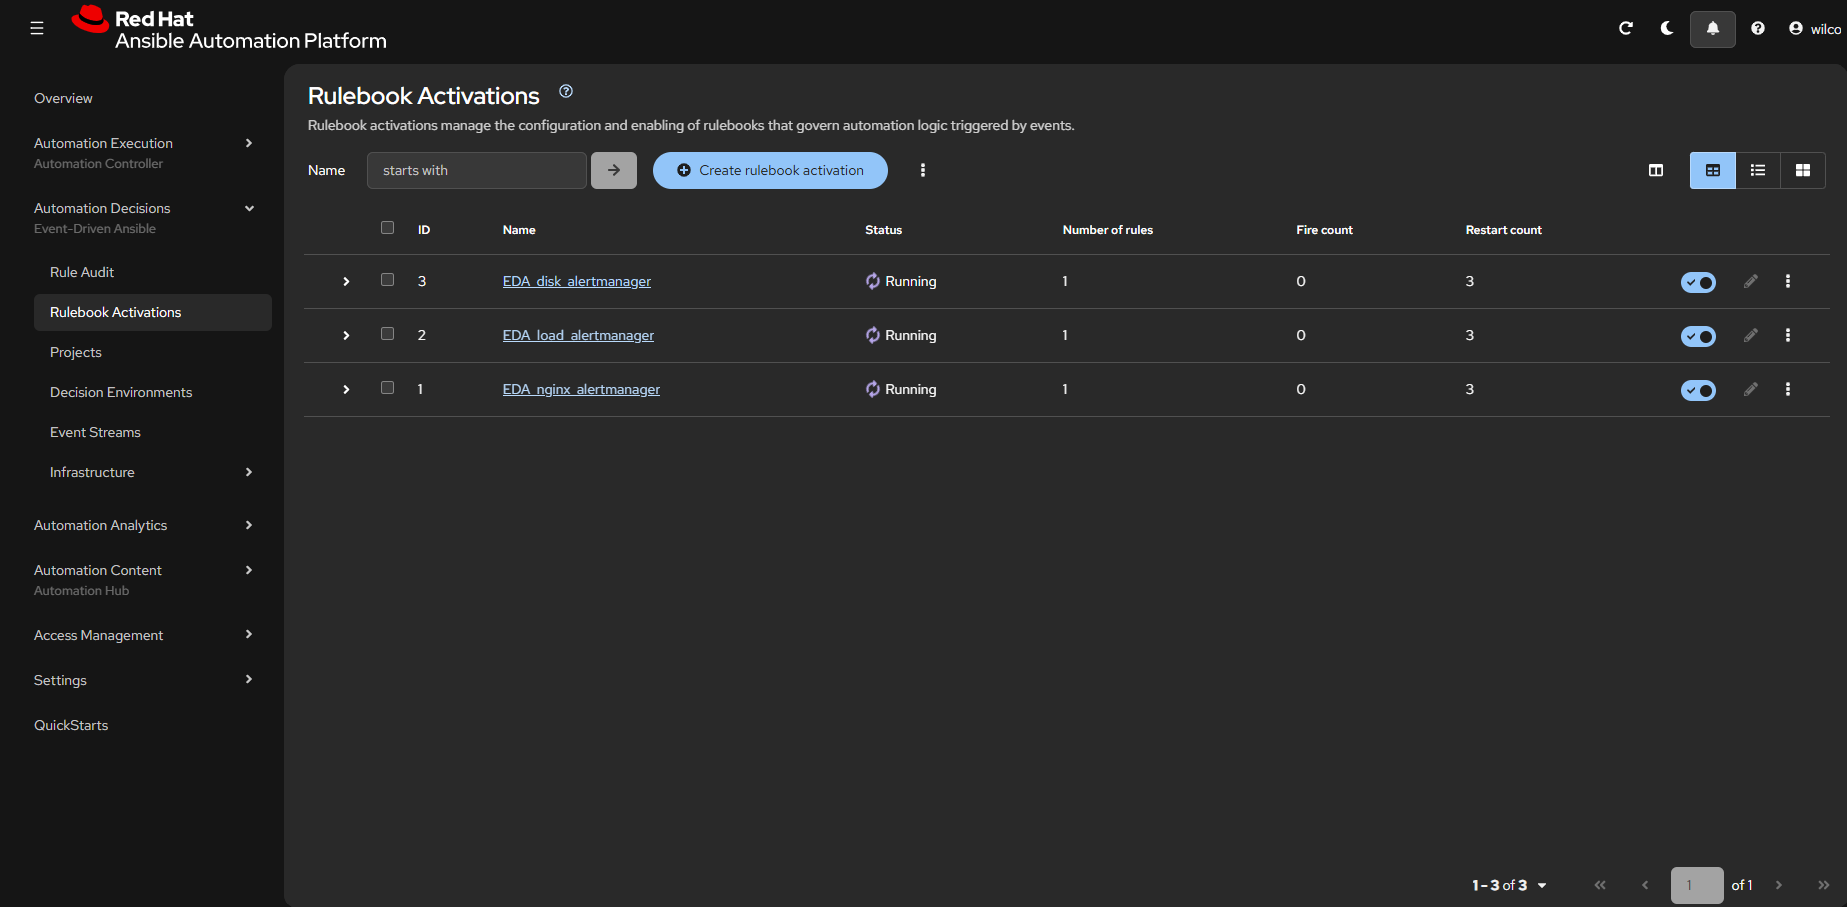Open the notifications bell
This screenshot has width=1847, height=907.
tap(1713, 29)
